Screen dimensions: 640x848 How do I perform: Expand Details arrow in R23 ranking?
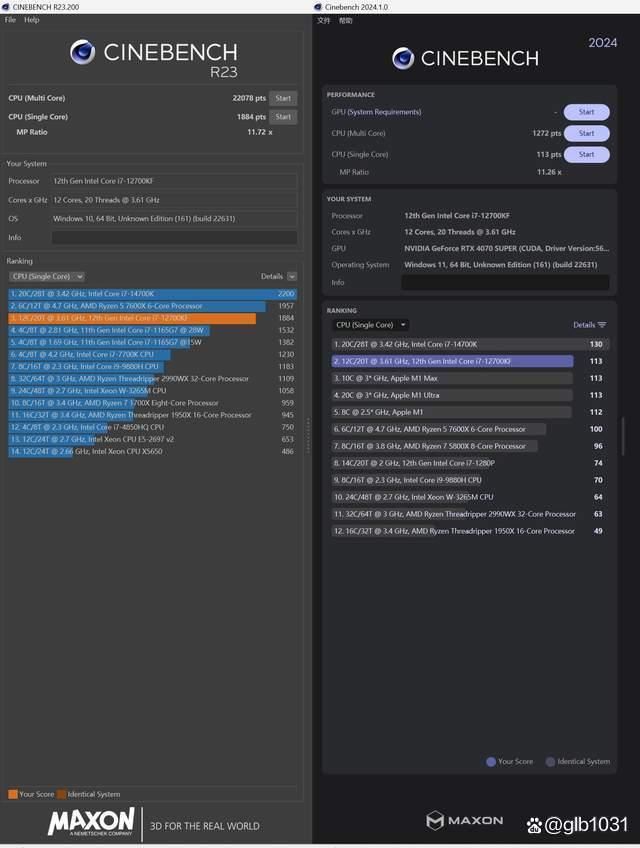click(292, 276)
